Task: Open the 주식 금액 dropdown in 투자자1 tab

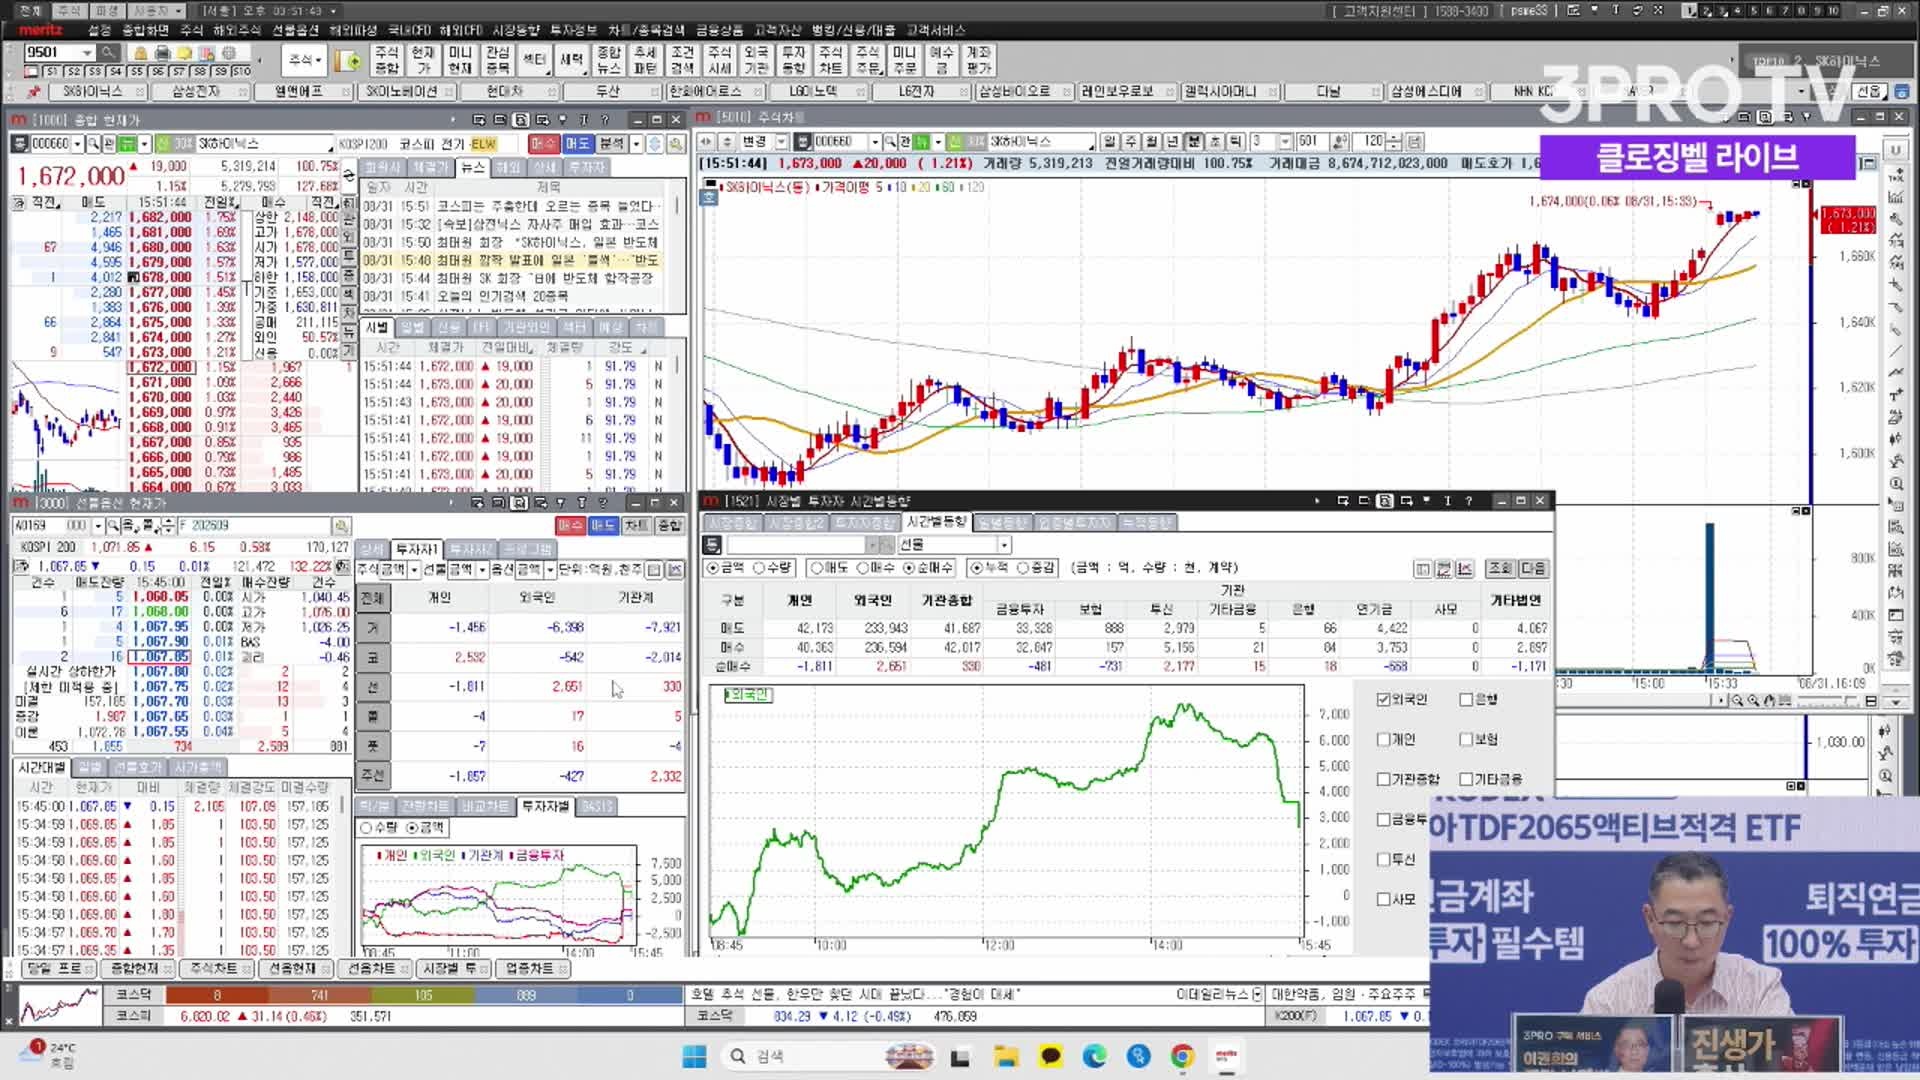Action: point(414,570)
